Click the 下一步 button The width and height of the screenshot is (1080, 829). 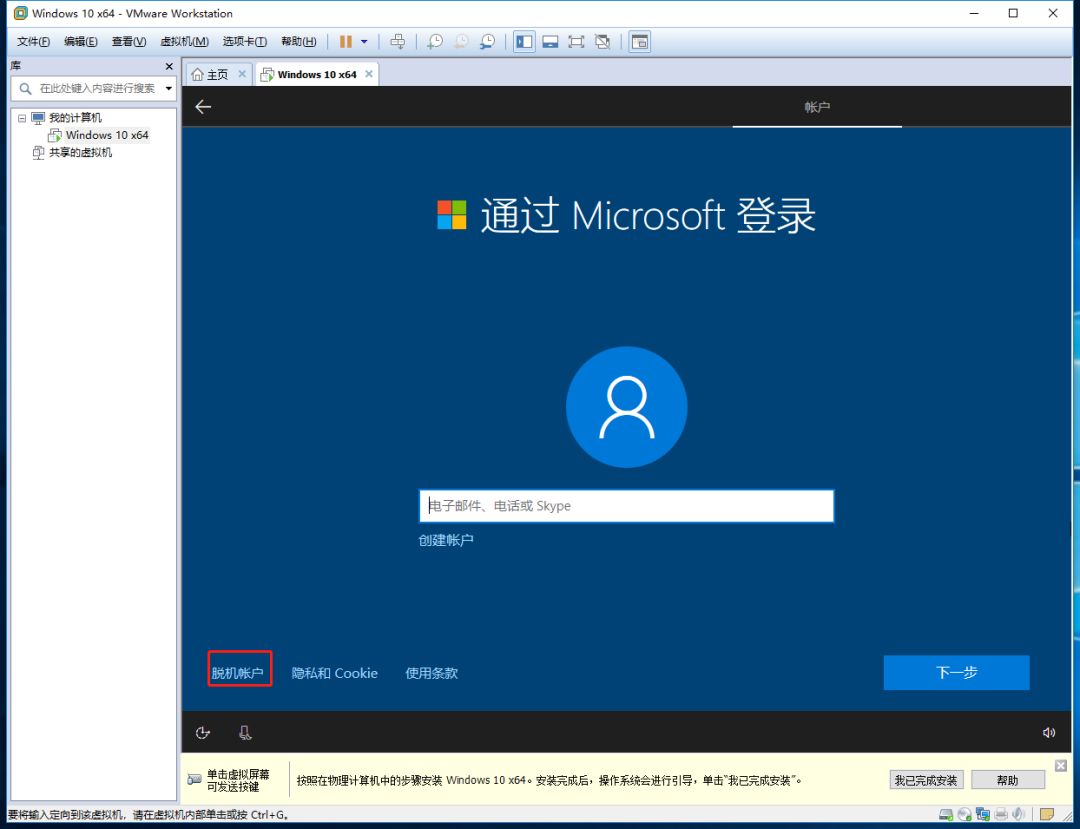956,672
